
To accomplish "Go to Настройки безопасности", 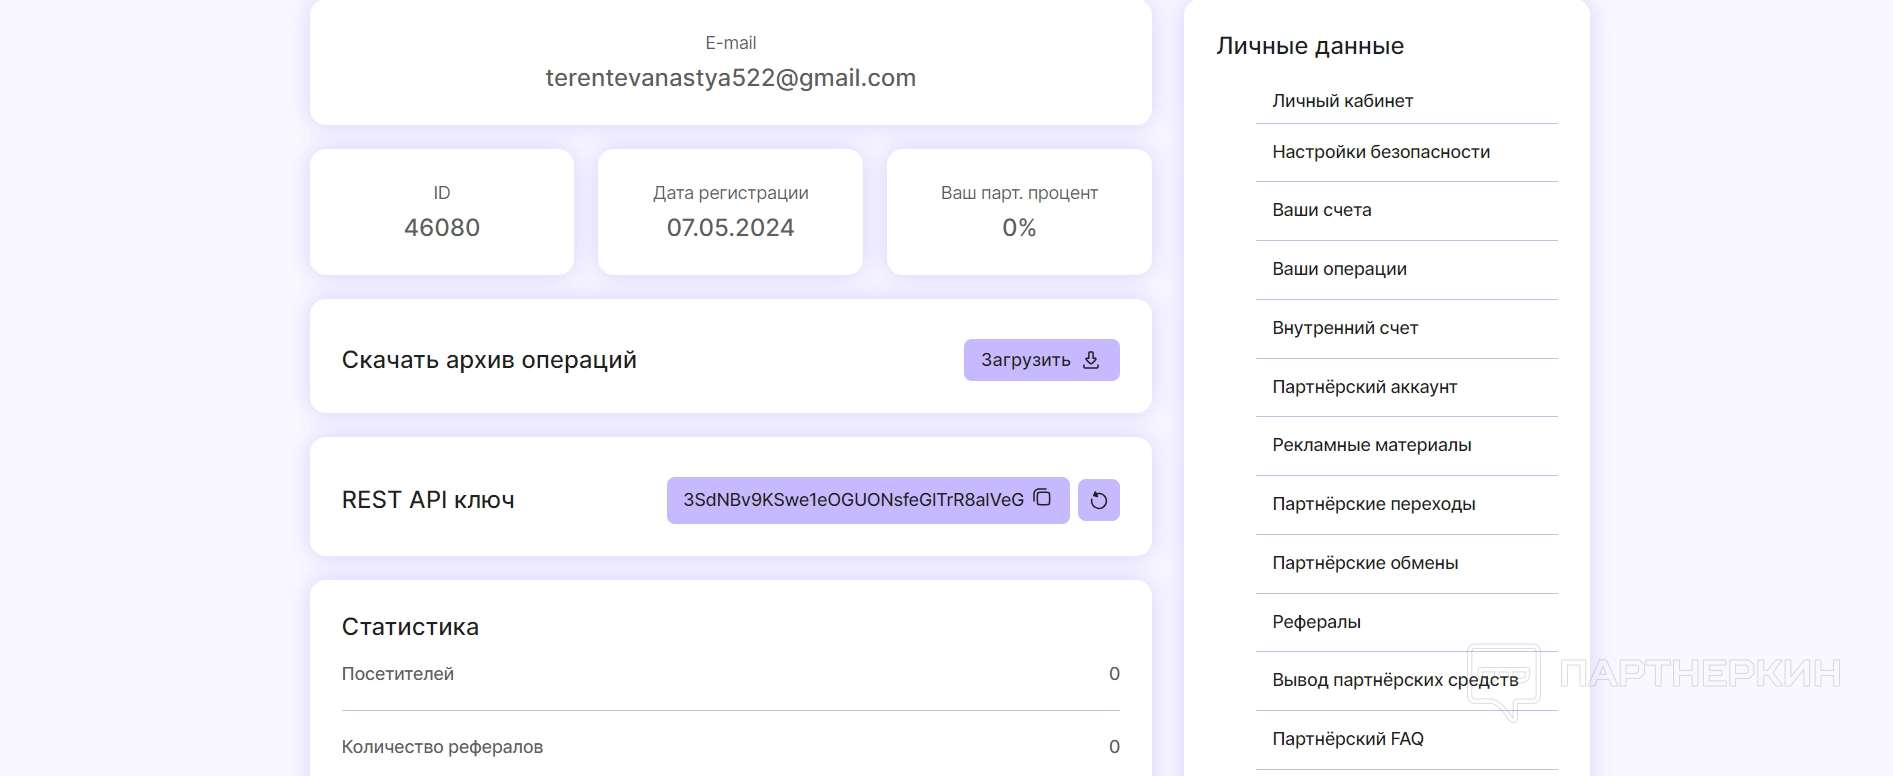I will click(x=1380, y=152).
